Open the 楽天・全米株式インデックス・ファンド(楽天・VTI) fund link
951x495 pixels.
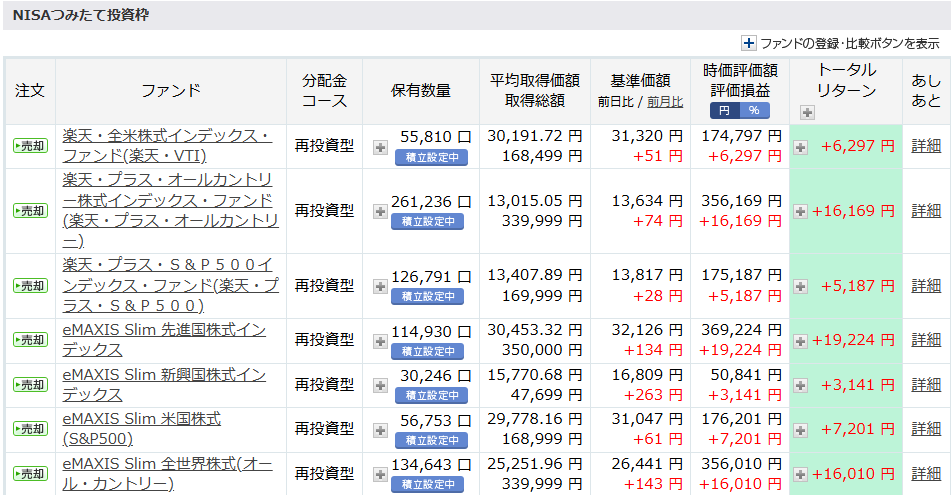(x=167, y=146)
